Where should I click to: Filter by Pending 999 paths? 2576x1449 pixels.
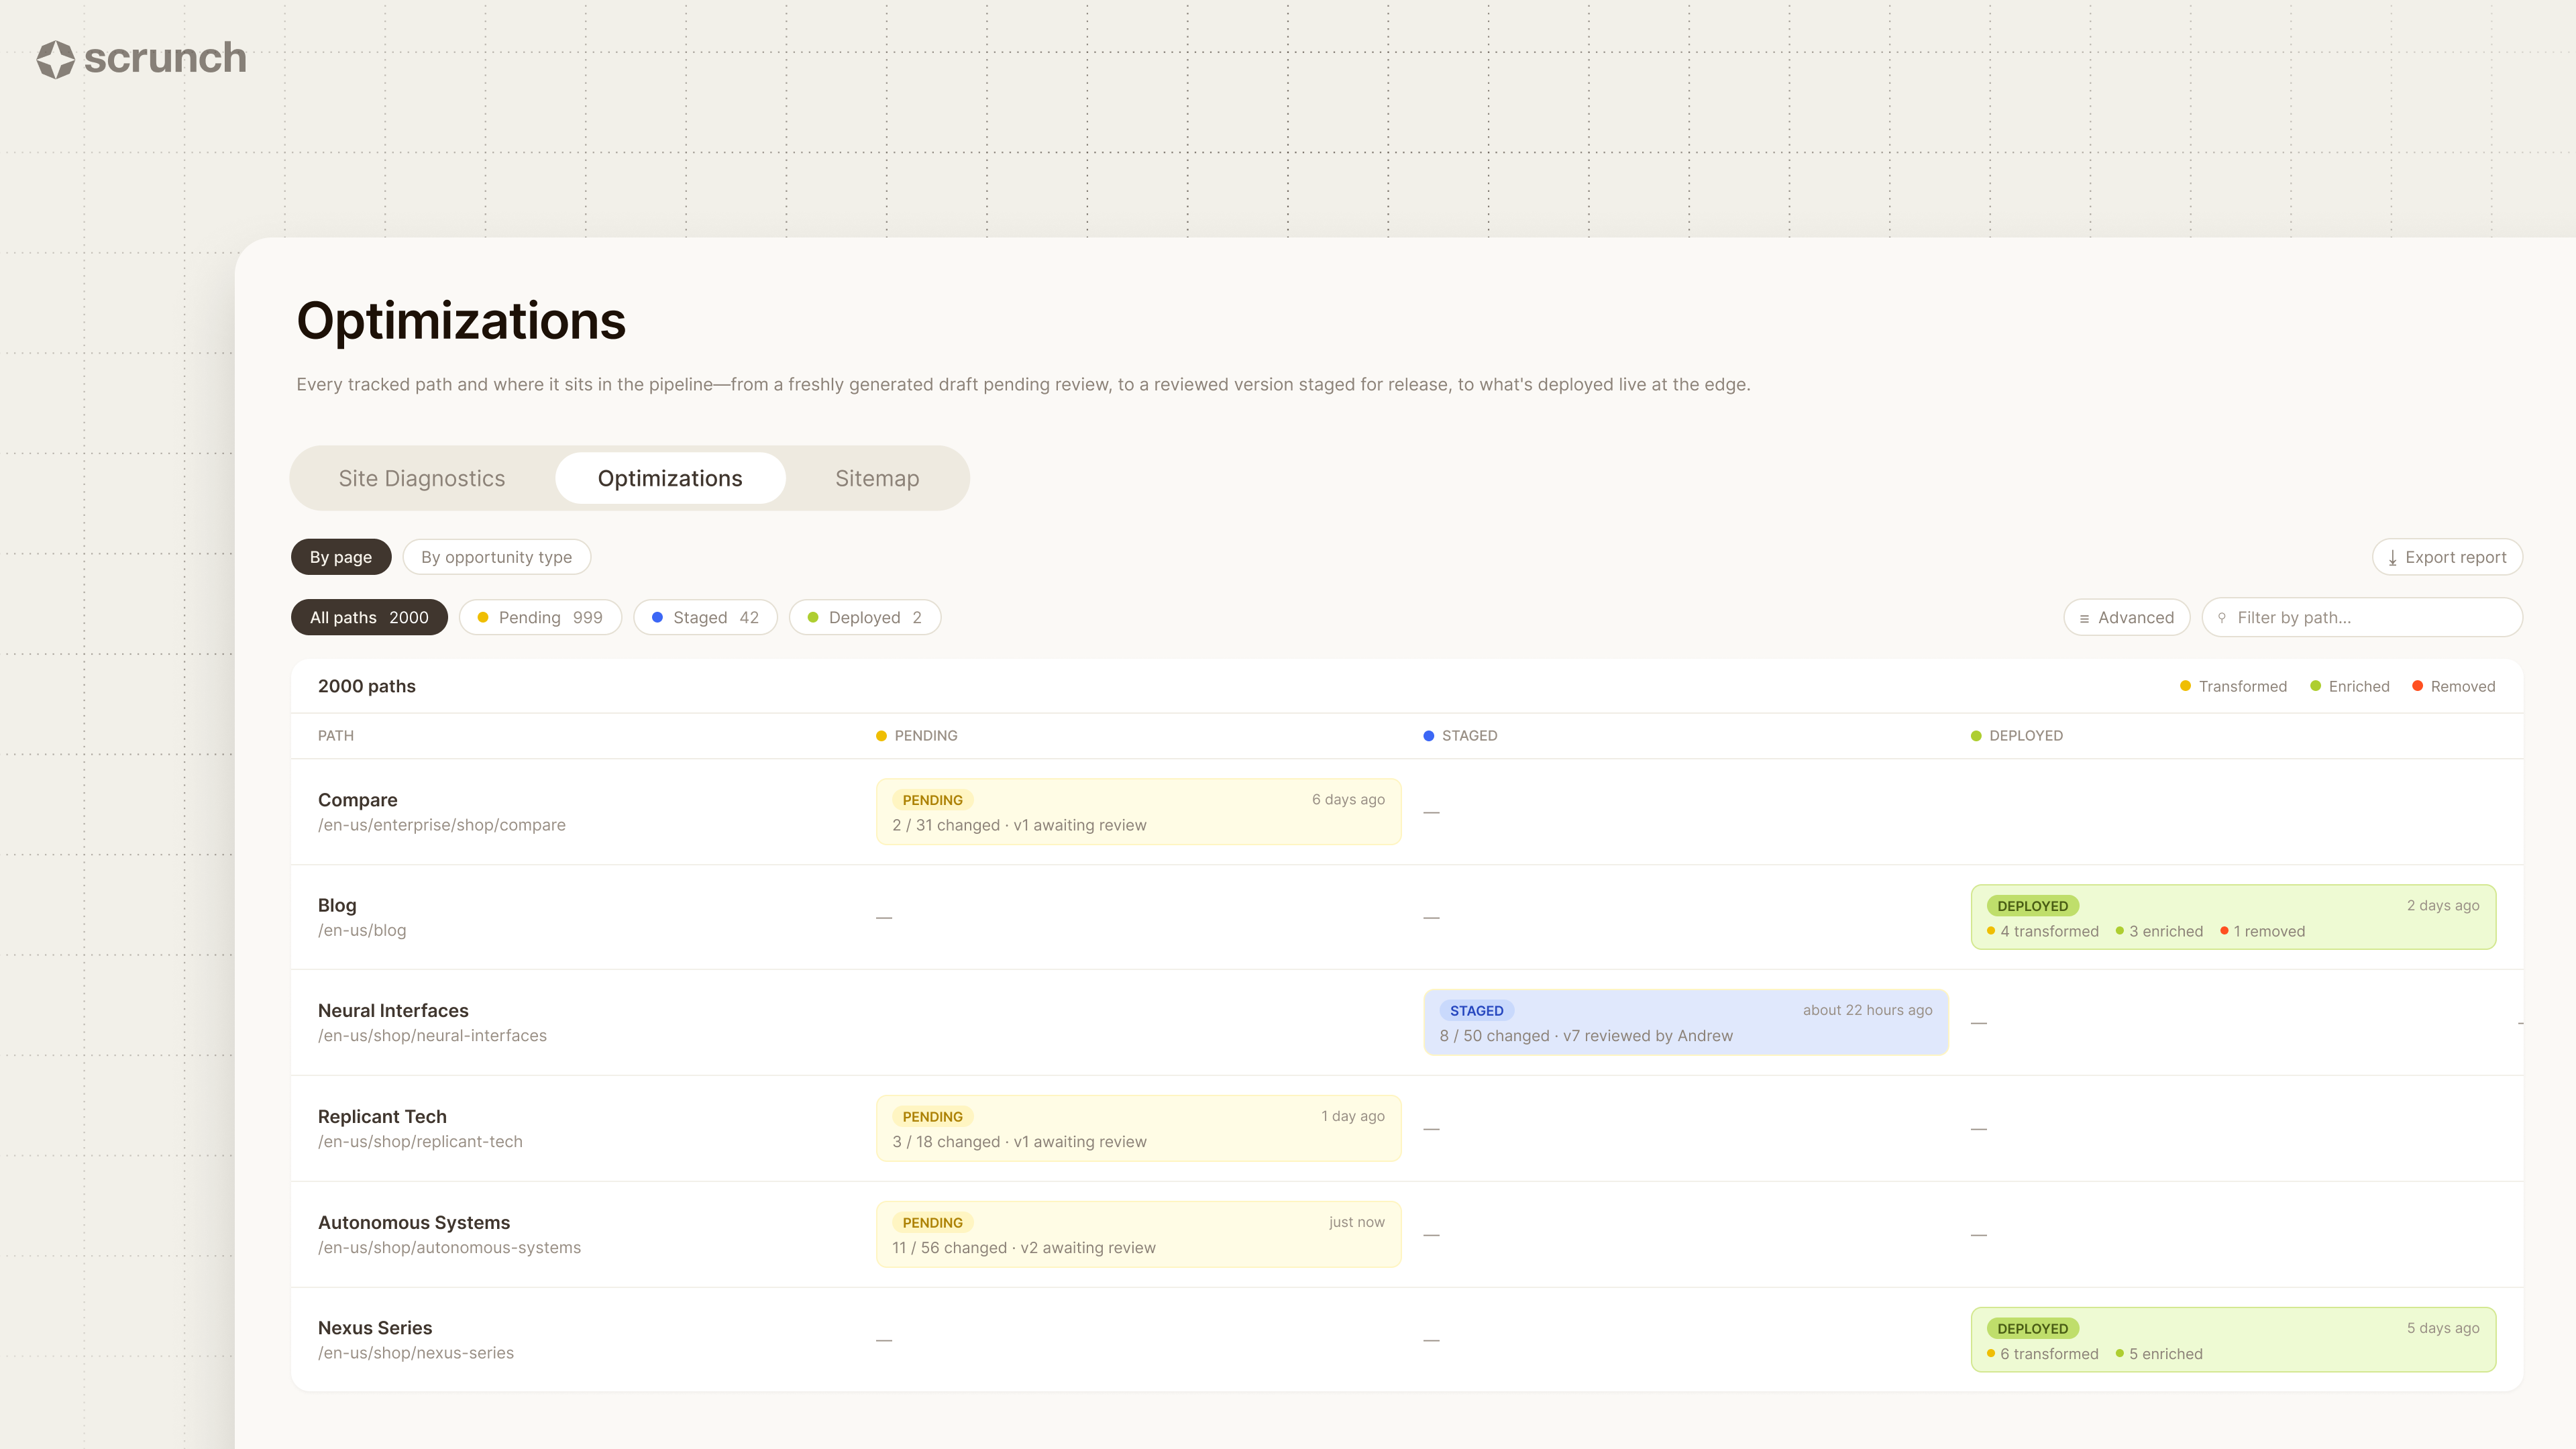[540, 617]
